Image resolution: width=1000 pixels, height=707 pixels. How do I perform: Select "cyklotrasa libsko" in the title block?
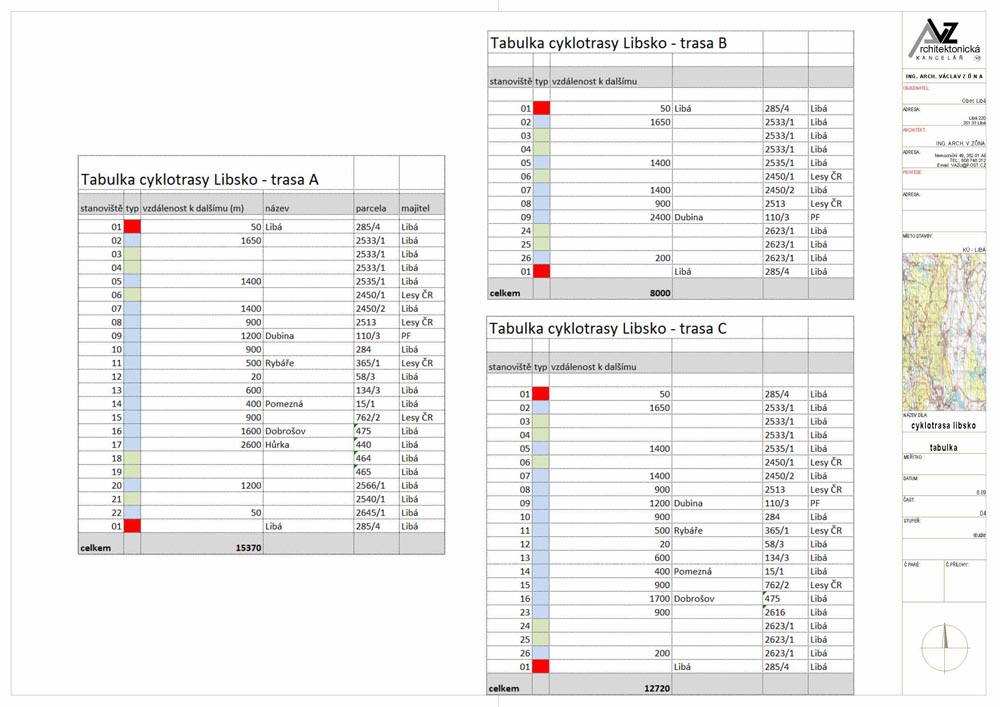[943, 426]
